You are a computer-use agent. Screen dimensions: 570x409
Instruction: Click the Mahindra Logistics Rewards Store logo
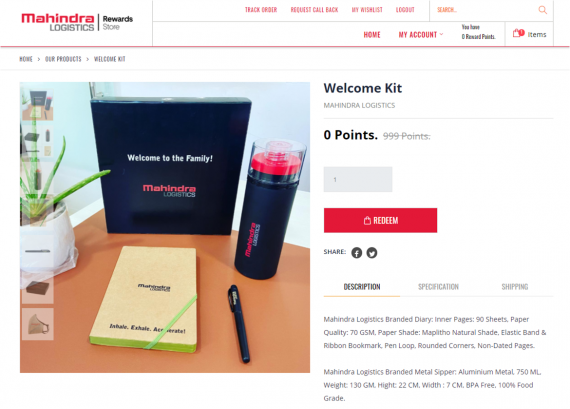point(77,22)
